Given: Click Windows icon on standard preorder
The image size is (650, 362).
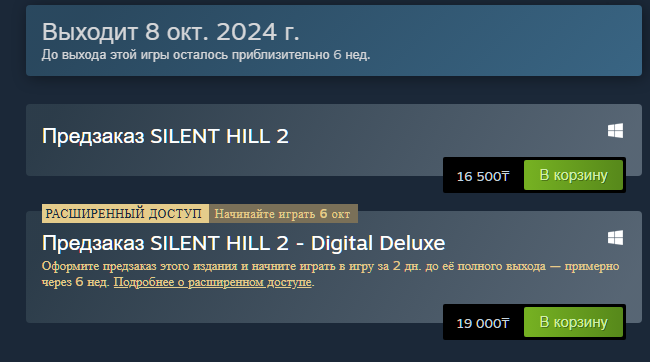Looking at the screenshot, I should click(x=615, y=131).
